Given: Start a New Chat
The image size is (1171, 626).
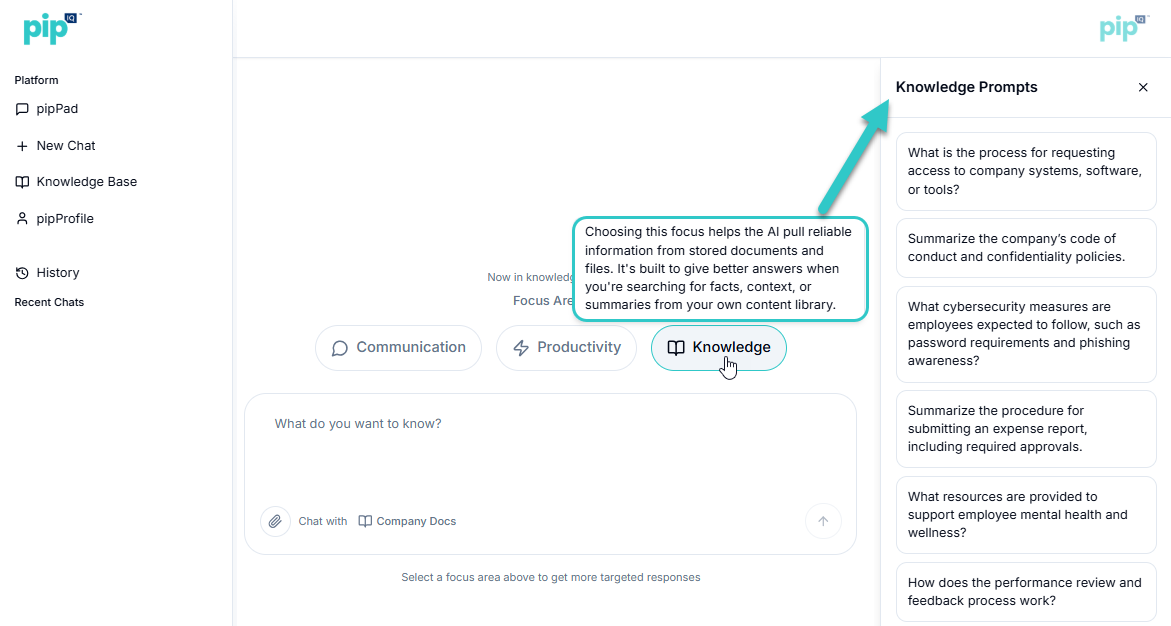Looking at the screenshot, I should (66, 146).
